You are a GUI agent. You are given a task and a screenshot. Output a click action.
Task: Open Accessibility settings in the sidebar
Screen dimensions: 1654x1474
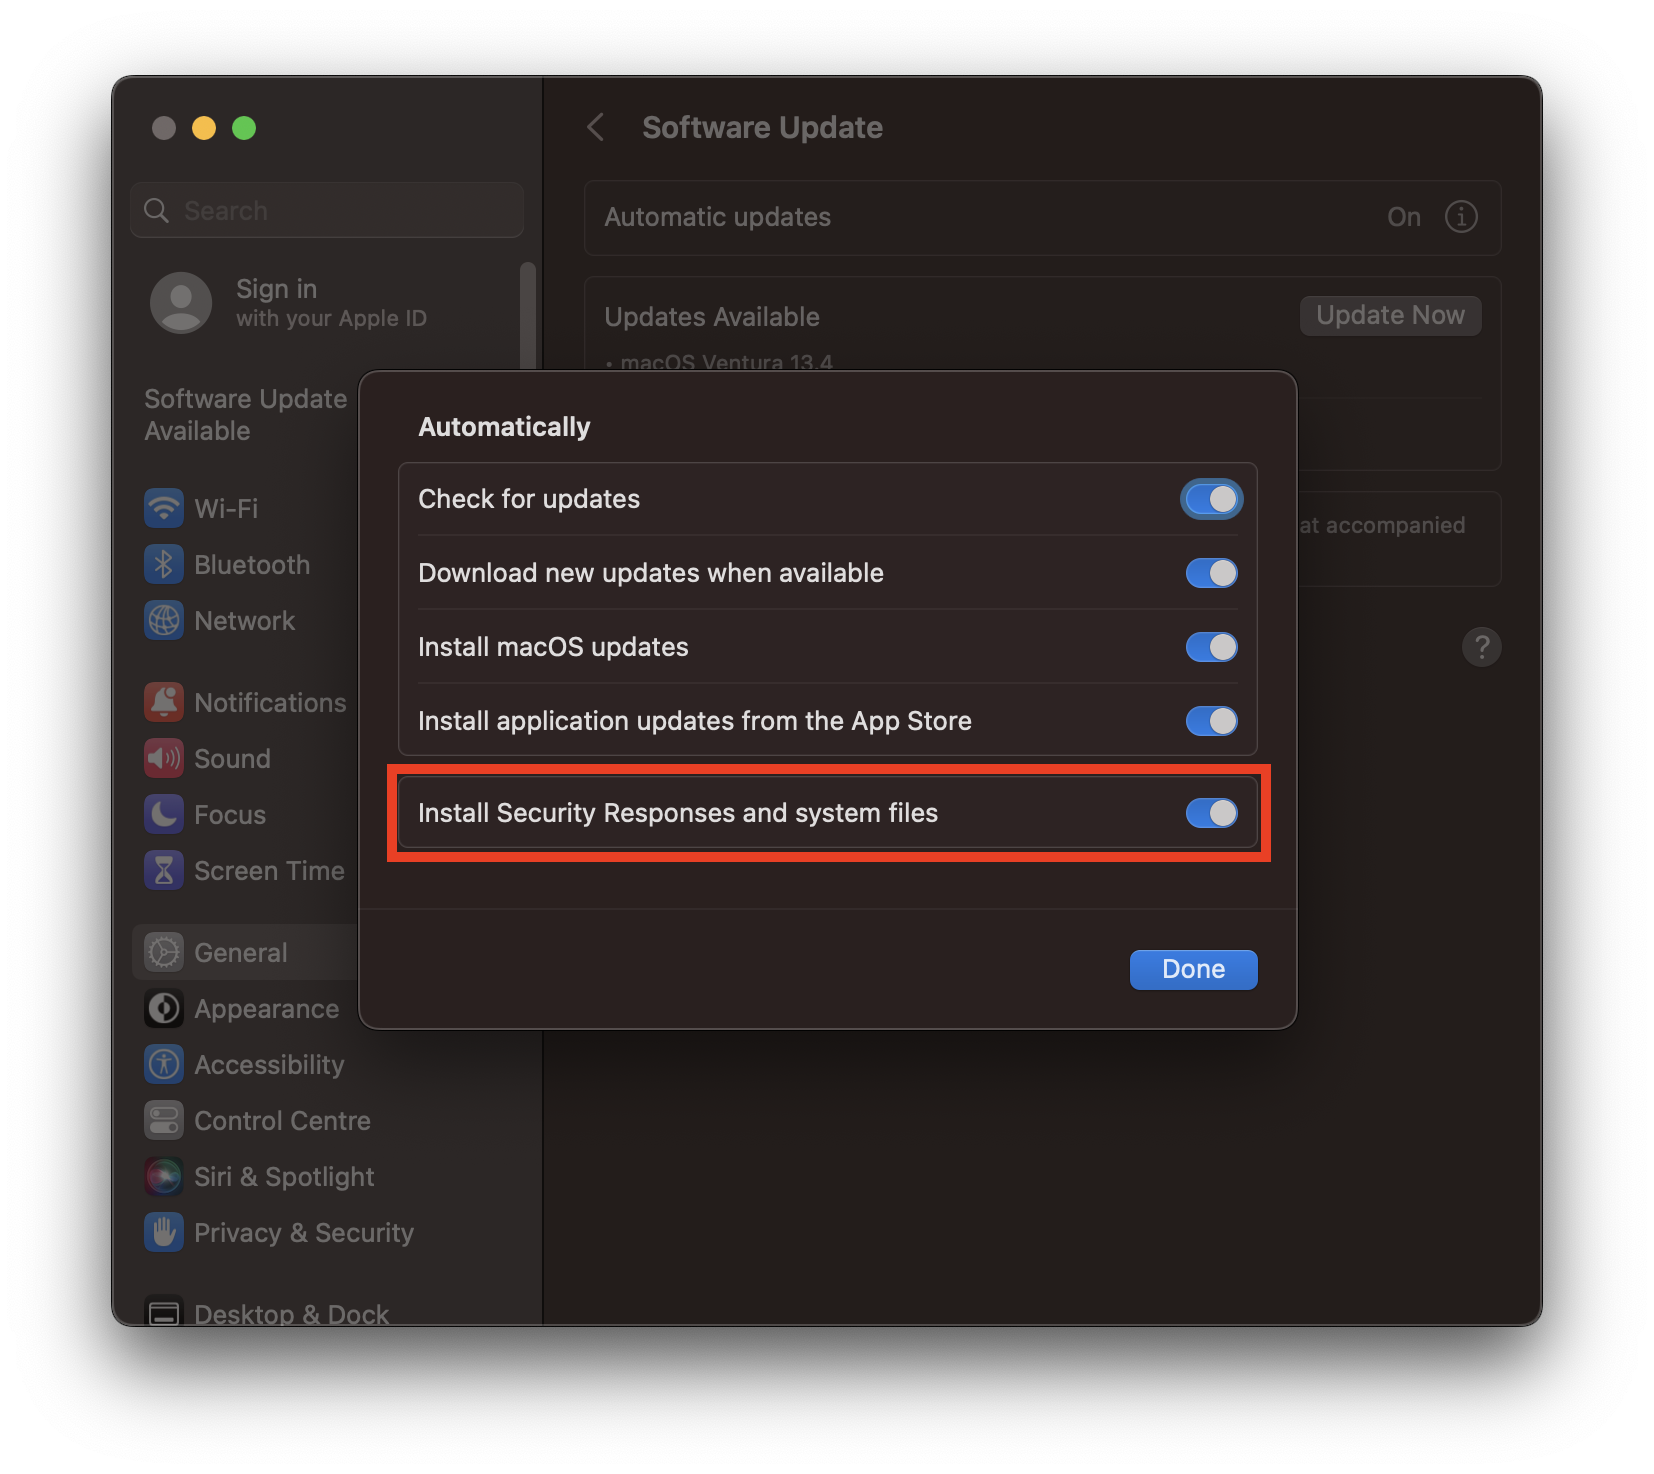tap(269, 1064)
